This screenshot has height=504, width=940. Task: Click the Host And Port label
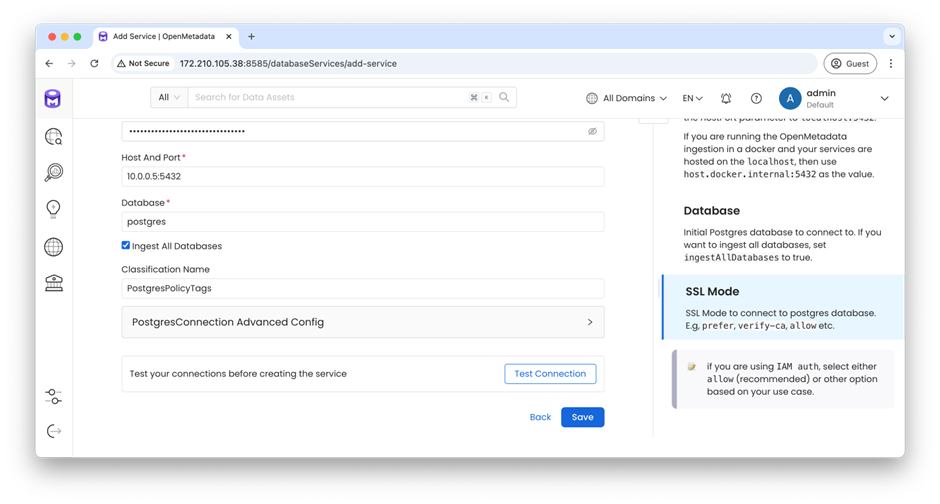point(151,158)
